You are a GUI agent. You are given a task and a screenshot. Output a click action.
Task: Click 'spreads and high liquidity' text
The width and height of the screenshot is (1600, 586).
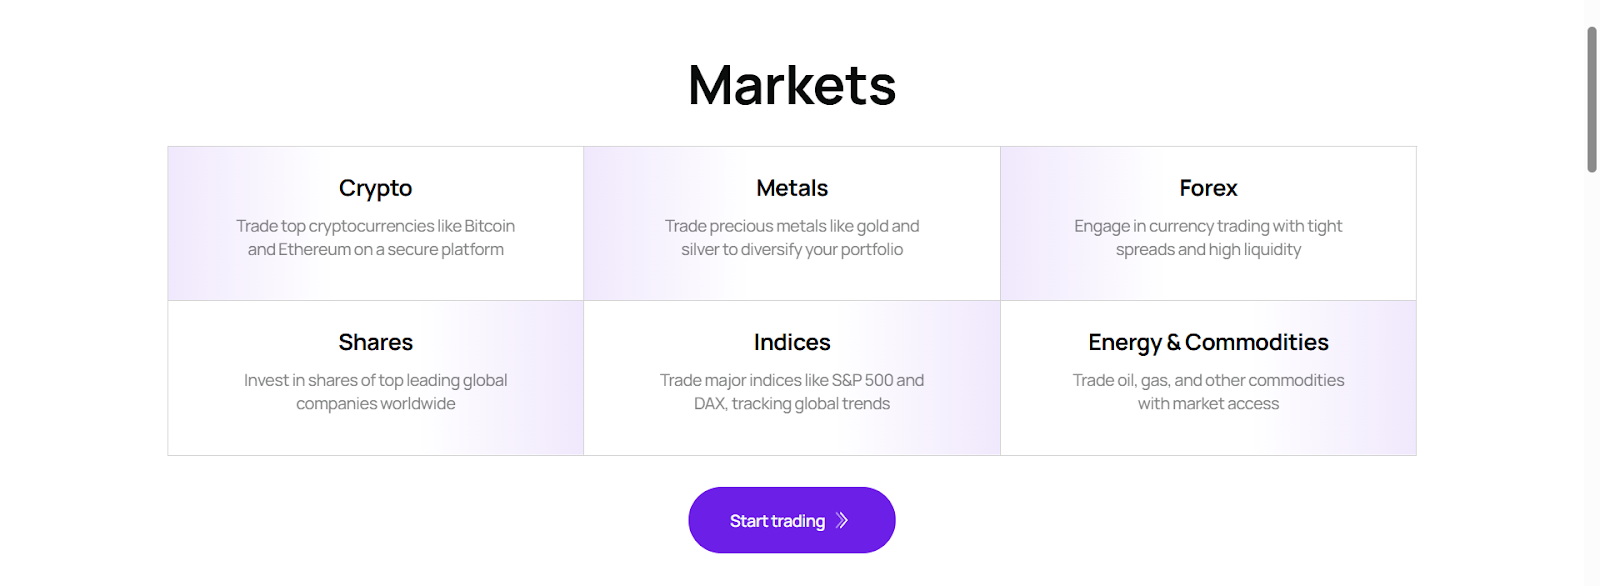click(x=1208, y=250)
